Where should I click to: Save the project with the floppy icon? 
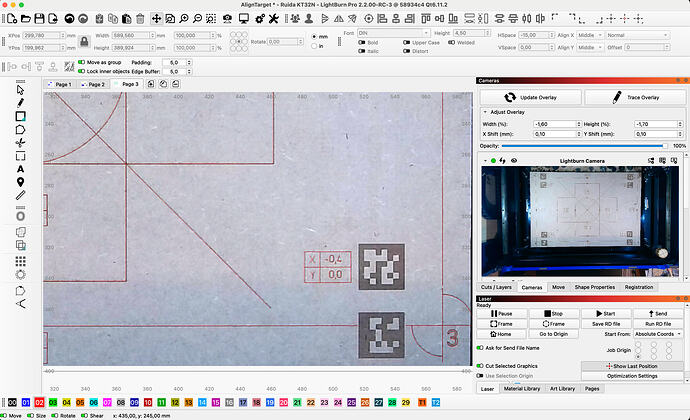tap(39, 18)
